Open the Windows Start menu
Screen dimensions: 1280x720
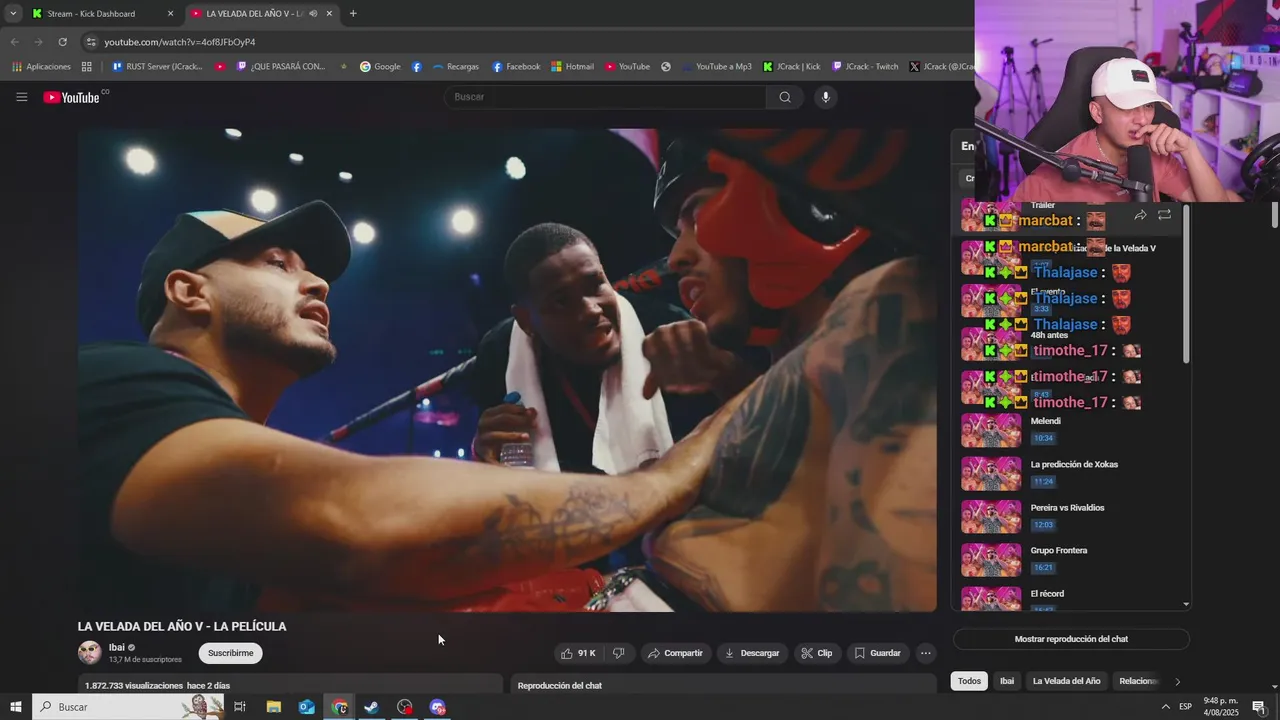click(15, 707)
